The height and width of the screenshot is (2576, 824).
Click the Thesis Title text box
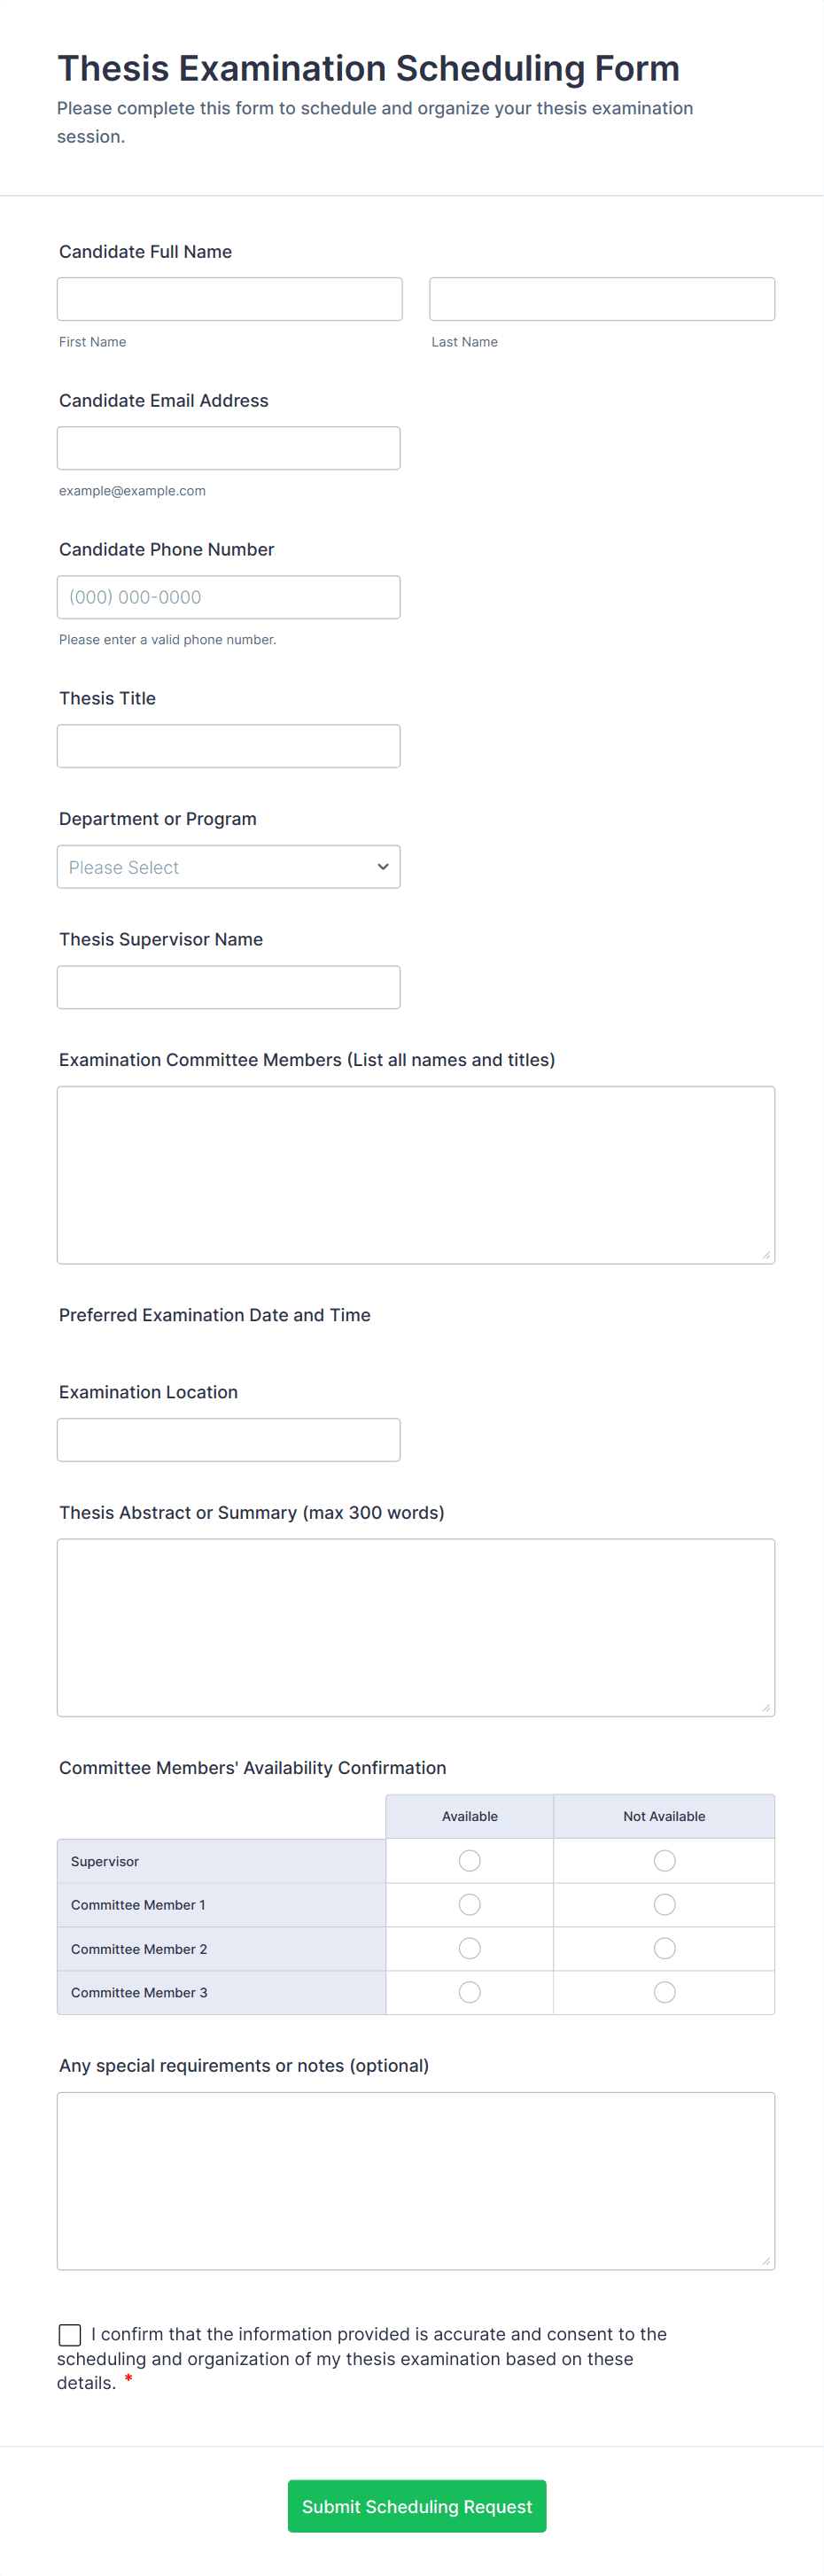[x=228, y=746]
